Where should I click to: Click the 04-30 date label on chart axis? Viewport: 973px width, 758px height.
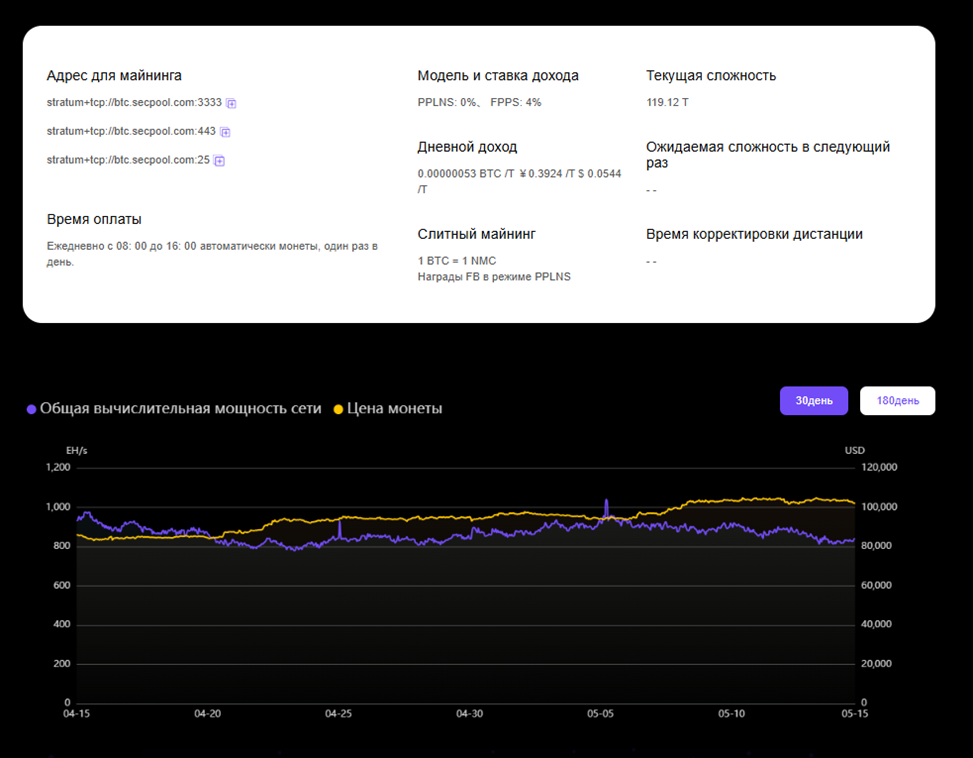pos(469,714)
